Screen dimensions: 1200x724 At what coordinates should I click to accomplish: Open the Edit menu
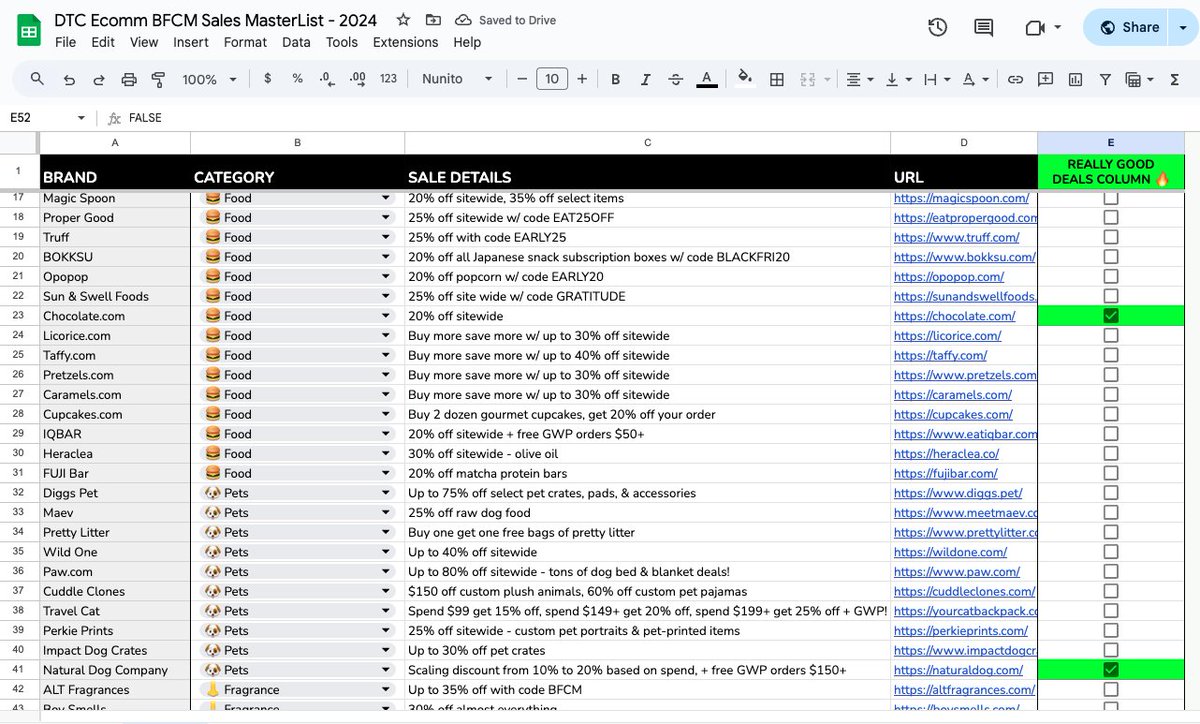(x=103, y=42)
